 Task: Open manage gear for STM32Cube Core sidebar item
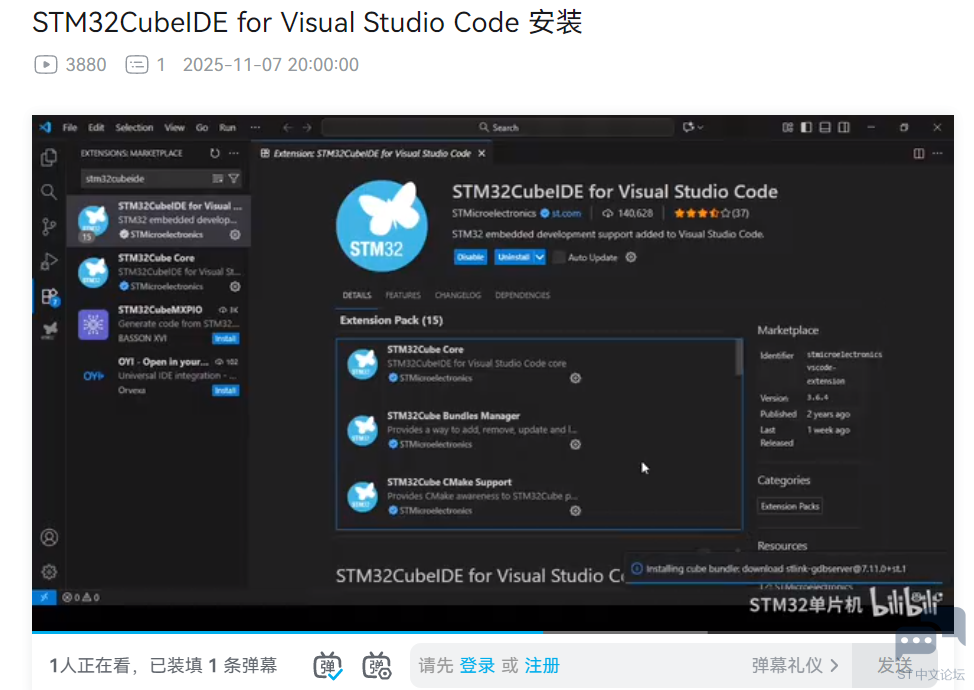pos(235,286)
